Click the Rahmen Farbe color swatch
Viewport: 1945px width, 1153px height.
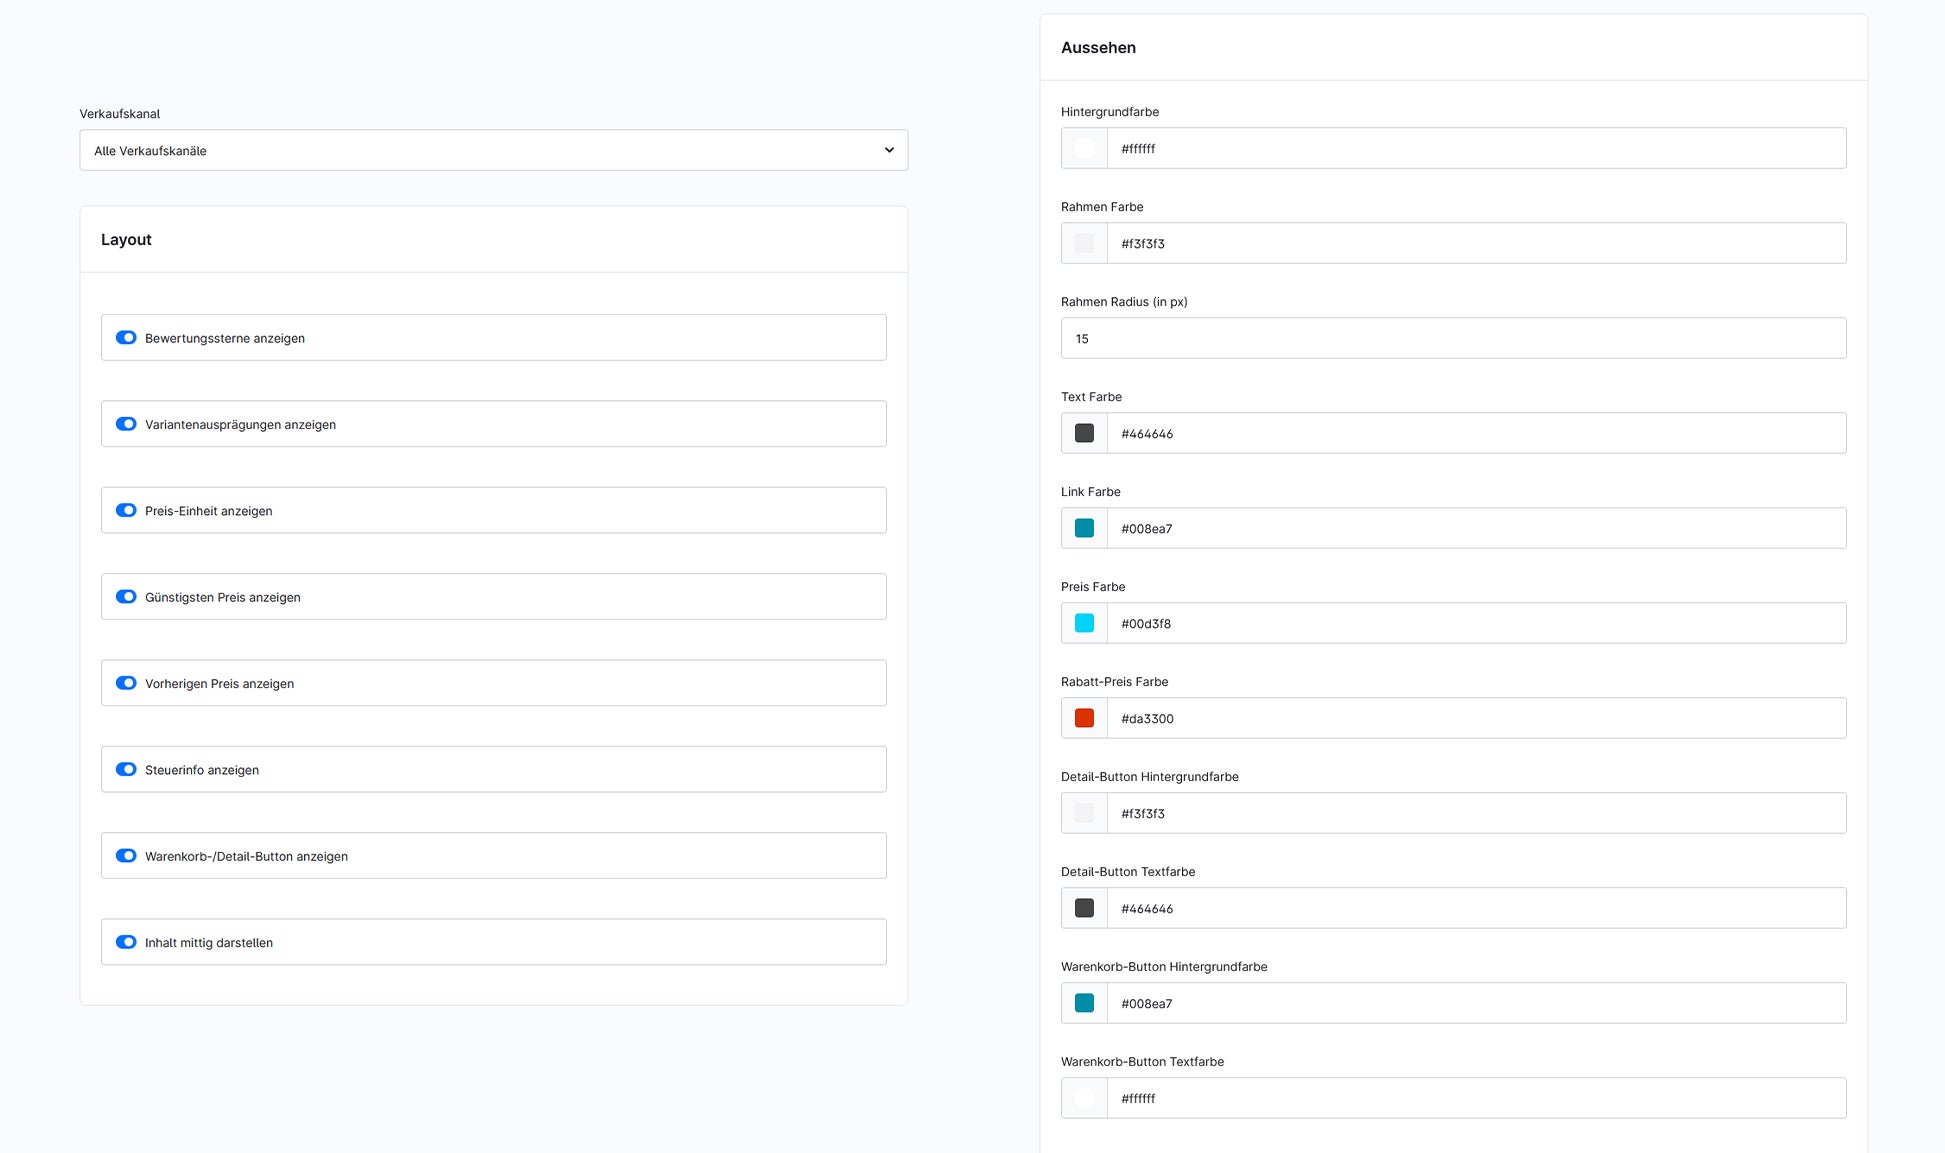(x=1083, y=242)
